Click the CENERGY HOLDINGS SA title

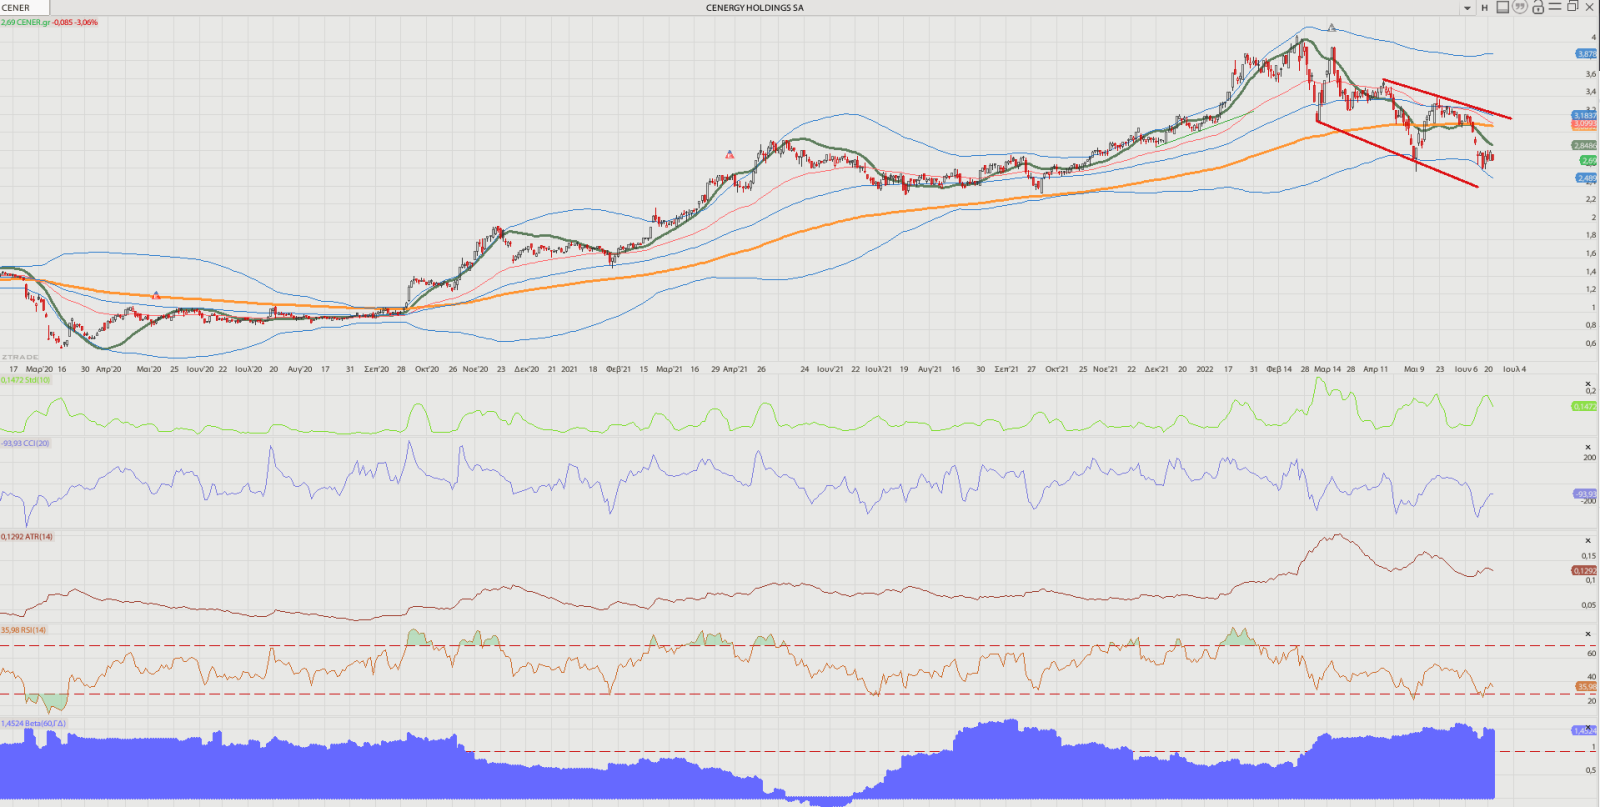point(755,8)
